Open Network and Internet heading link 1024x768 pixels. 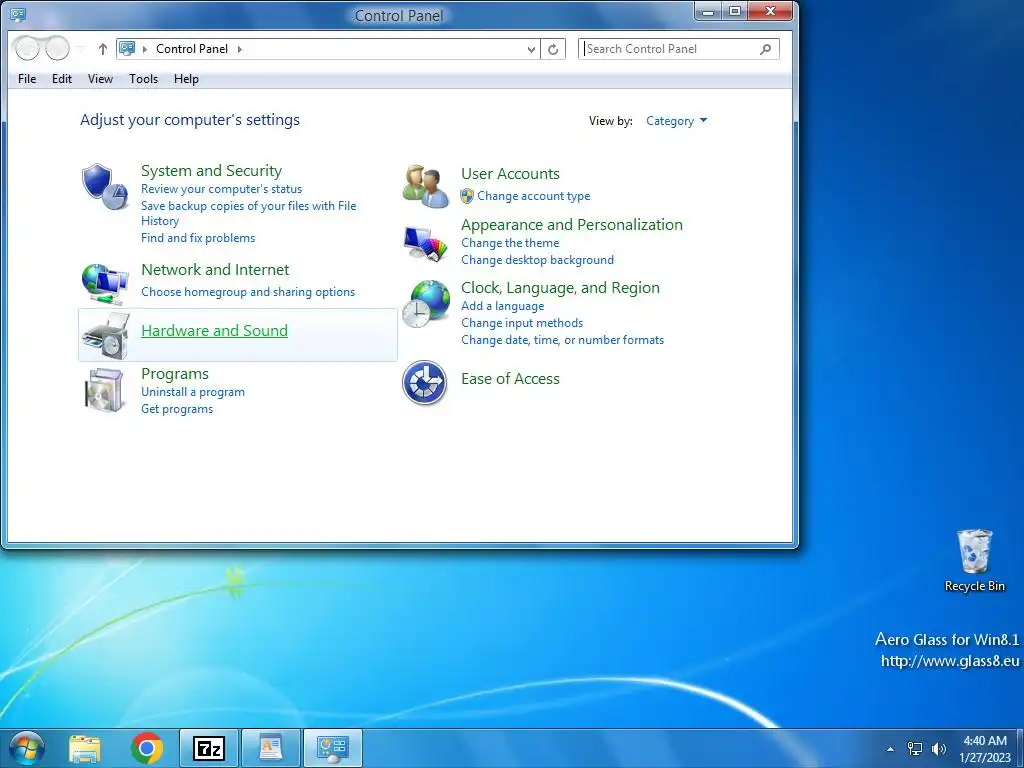tap(215, 270)
